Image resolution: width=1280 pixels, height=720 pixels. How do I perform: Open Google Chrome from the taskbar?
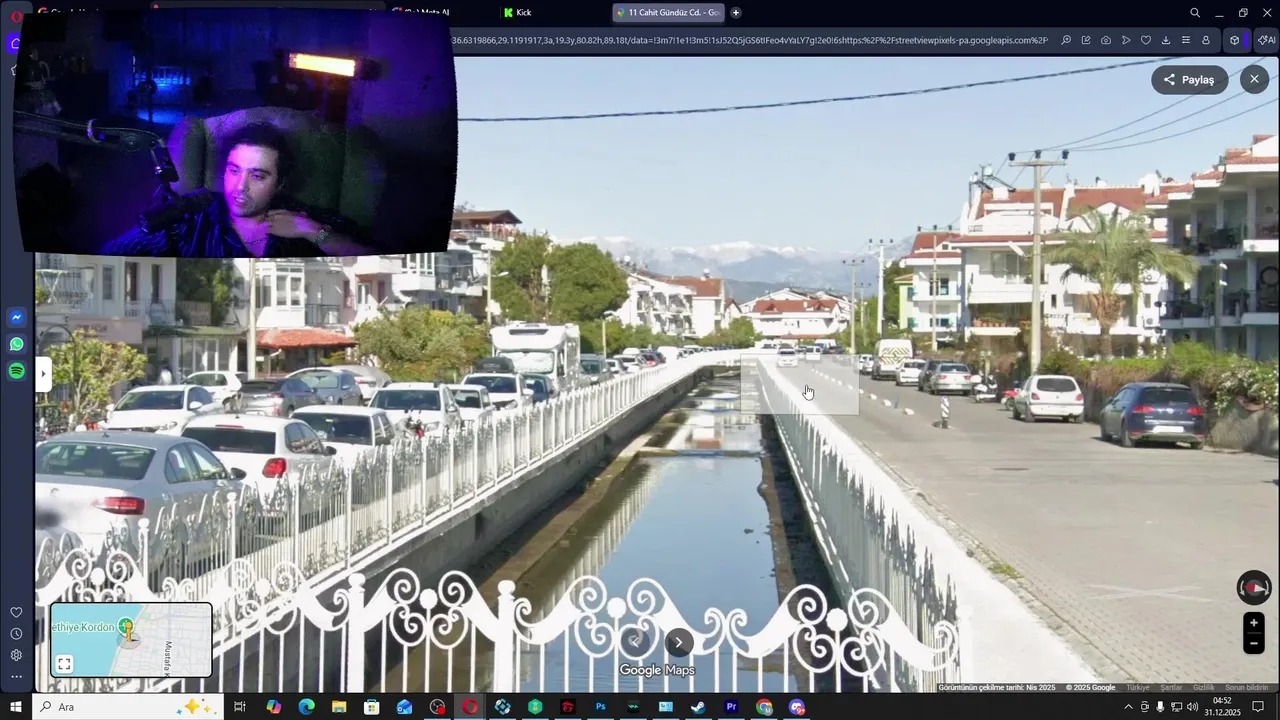point(764,707)
